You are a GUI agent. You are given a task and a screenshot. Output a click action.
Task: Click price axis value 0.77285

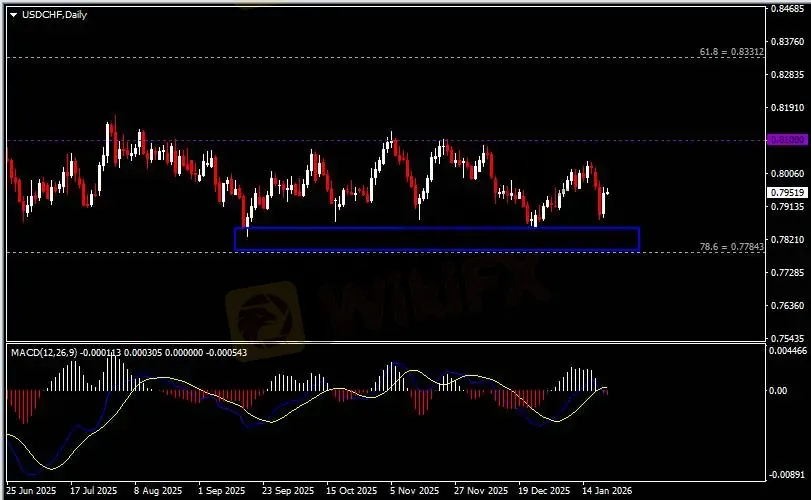click(x=787, y=272)
